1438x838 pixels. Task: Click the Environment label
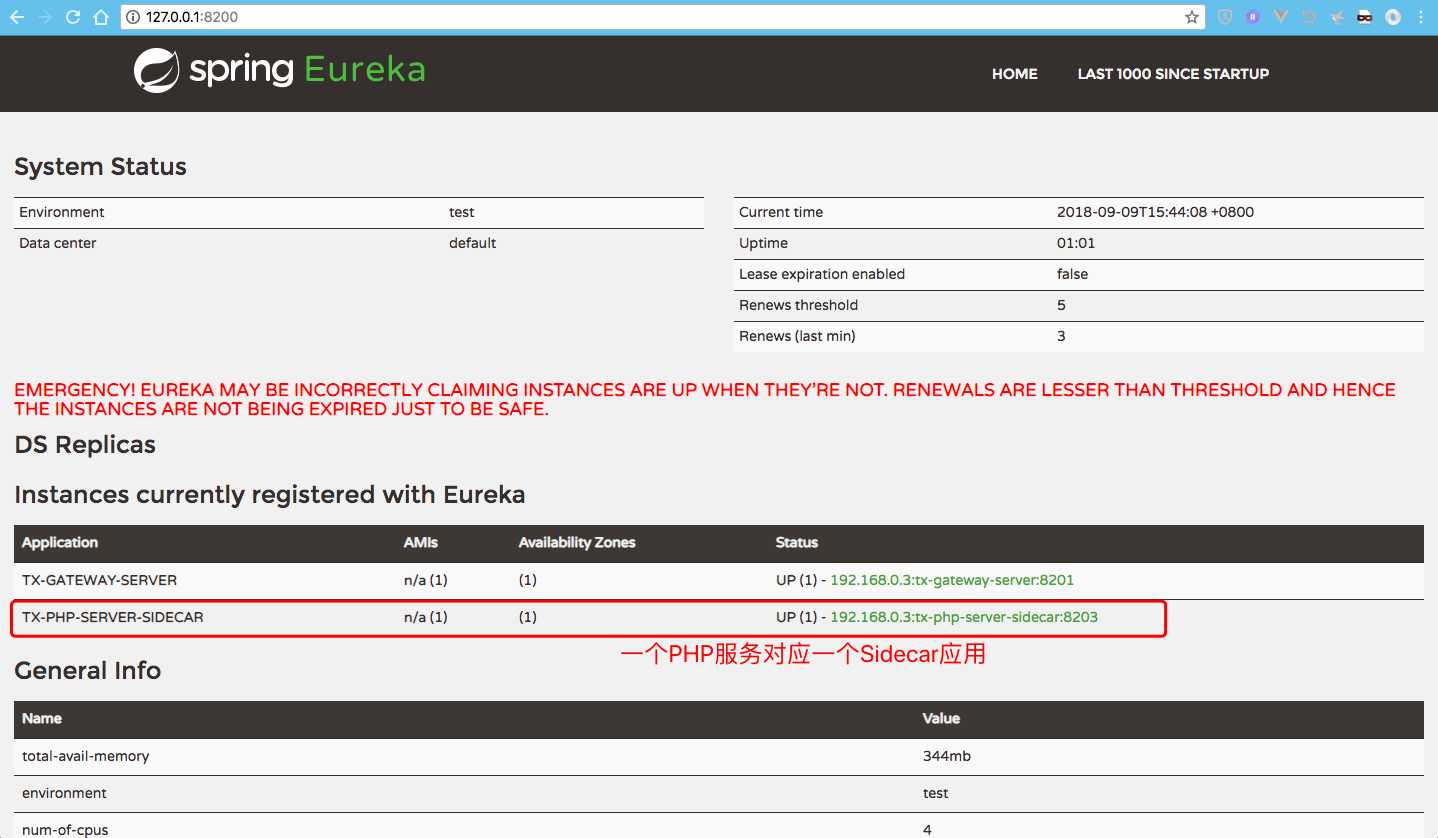point(61,212)
